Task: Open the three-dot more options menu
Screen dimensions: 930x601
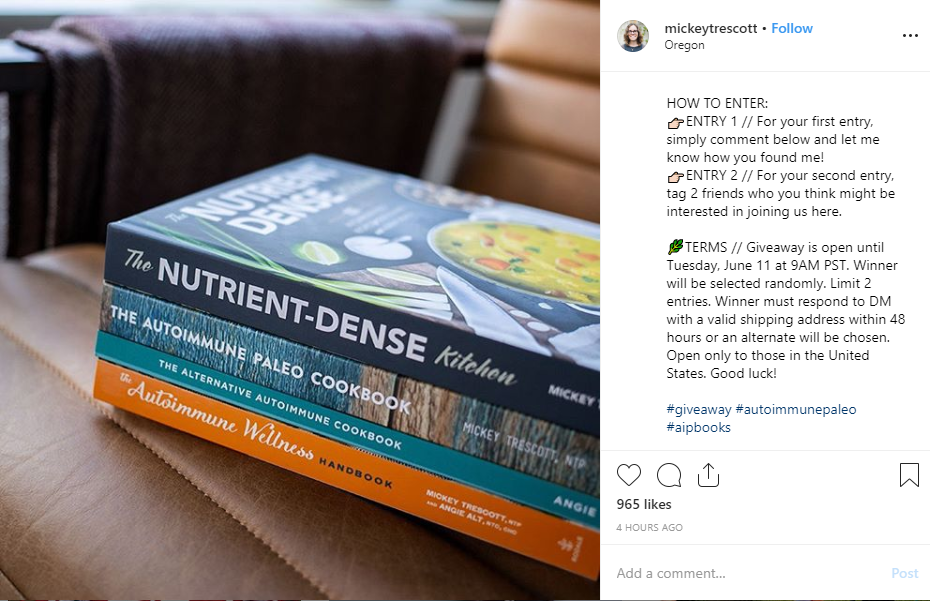Action: click(x=910, y=36)
